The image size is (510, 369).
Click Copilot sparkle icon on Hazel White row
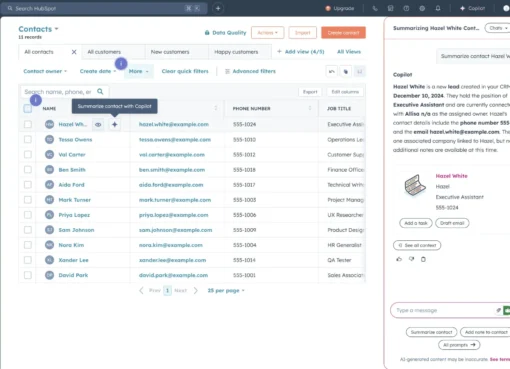click(114, 124)
